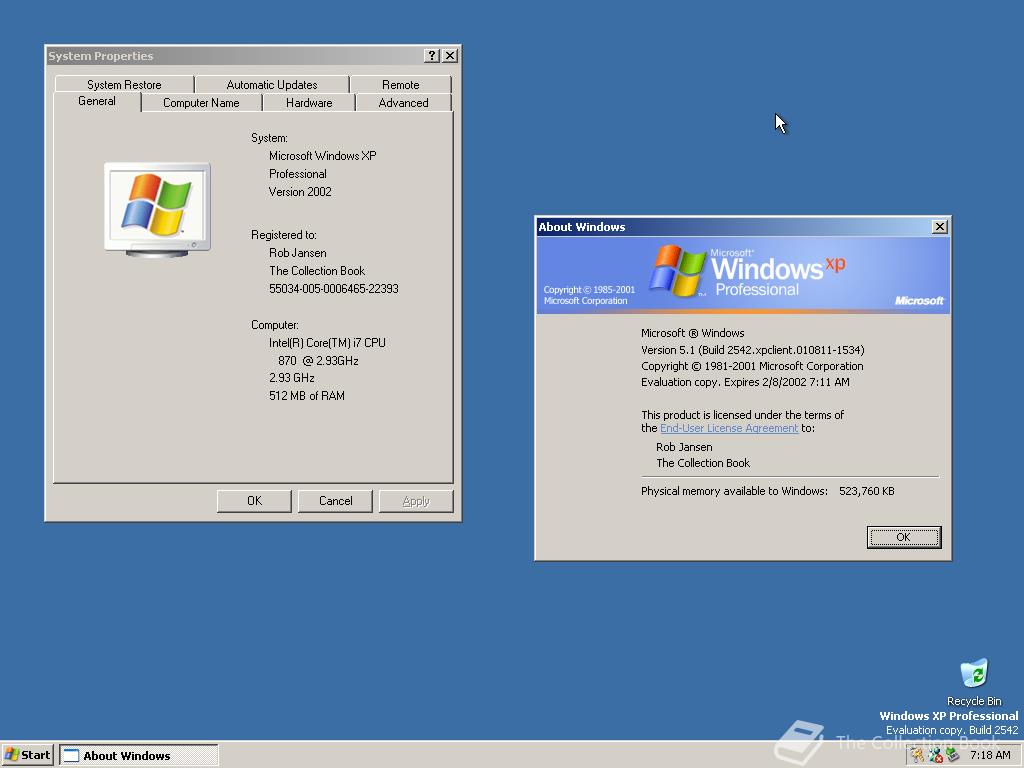This screenshot has width=1024, height=768.
Task: Click the product ID 55034-005-0006465-22393
Action: tap(334, 289)
